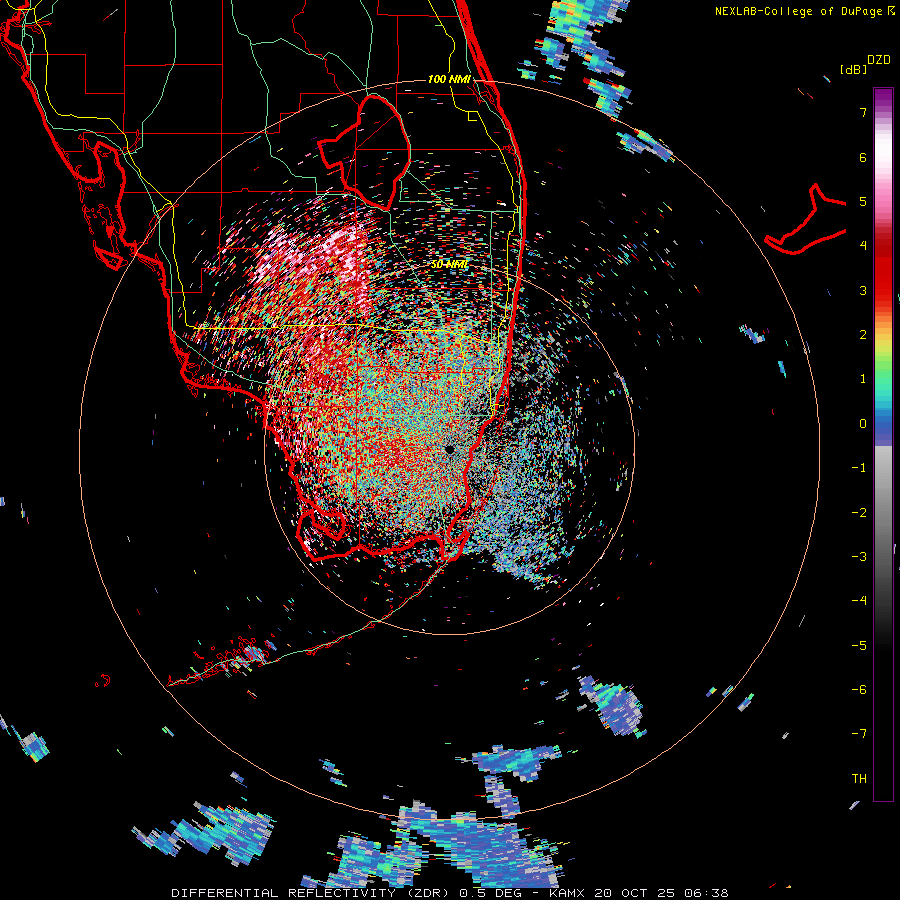
Task: Click the -4 value on the color scale
Action: (859, 601)
